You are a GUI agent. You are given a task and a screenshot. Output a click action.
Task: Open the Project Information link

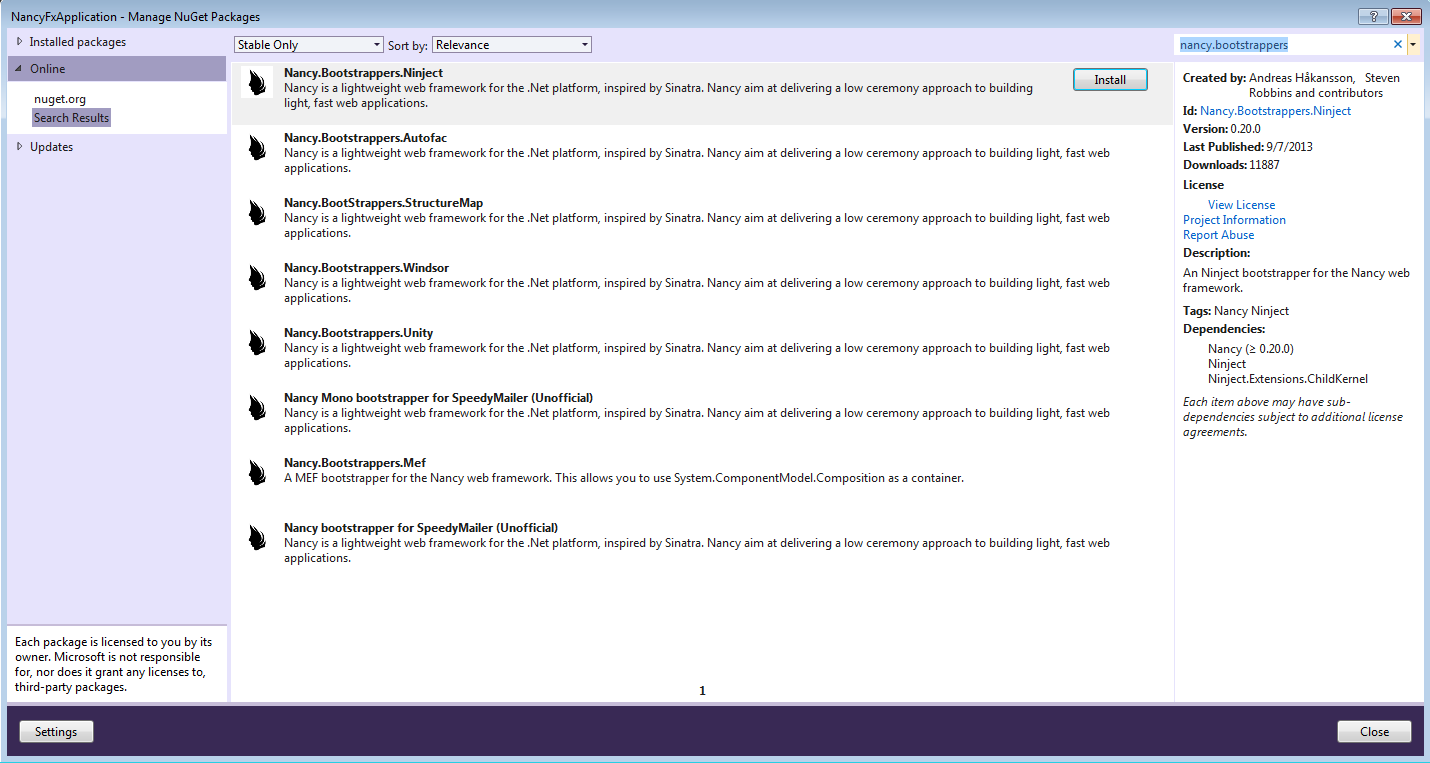[1234, 220]
